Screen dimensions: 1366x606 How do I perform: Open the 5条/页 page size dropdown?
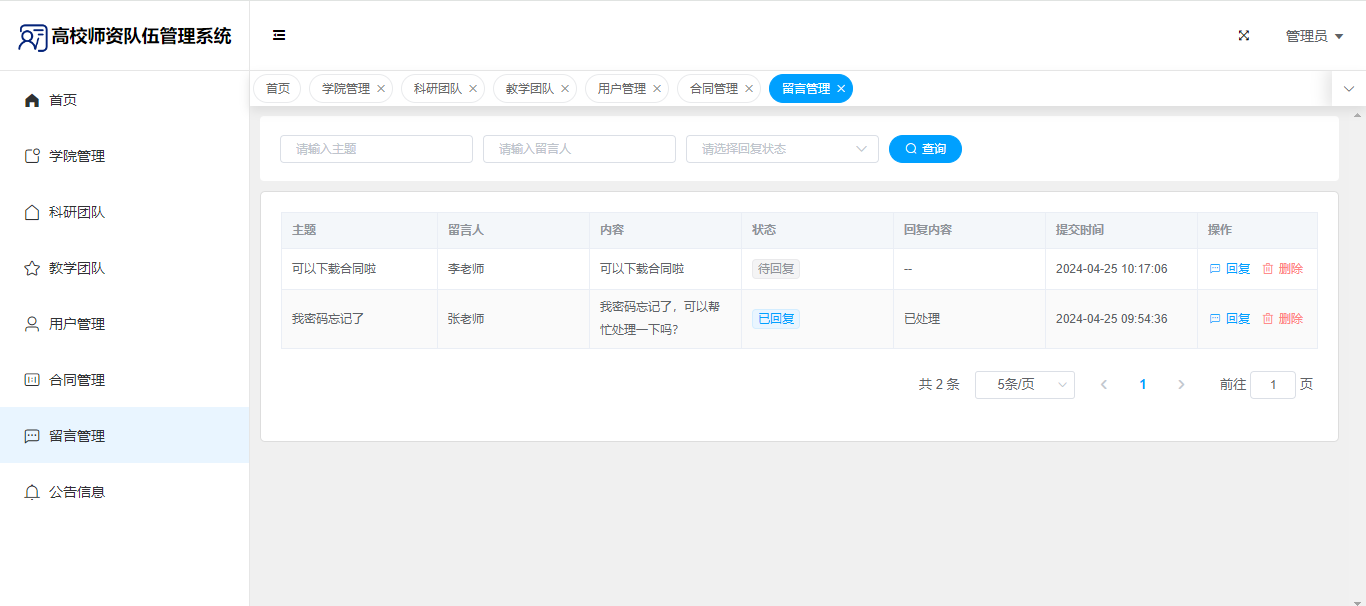[1024, 385]
